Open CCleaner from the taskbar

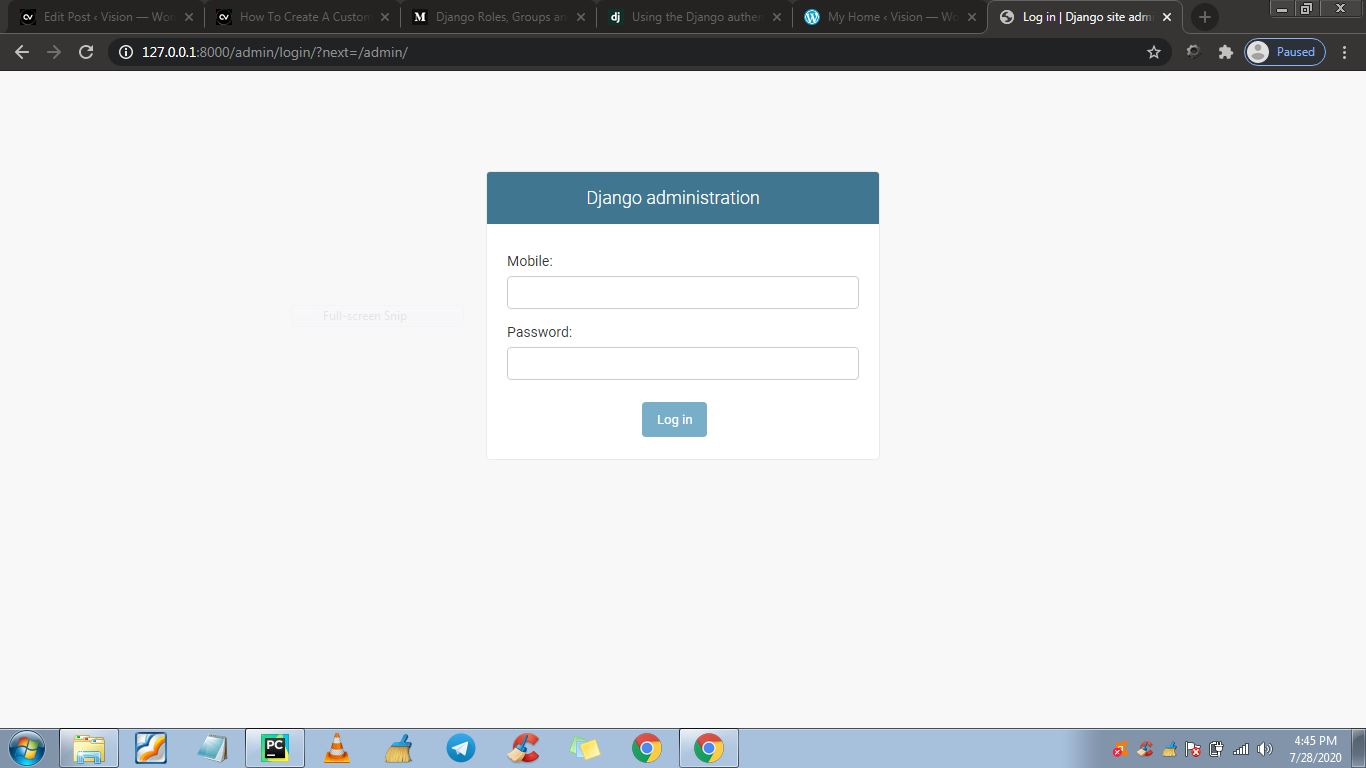523,748
